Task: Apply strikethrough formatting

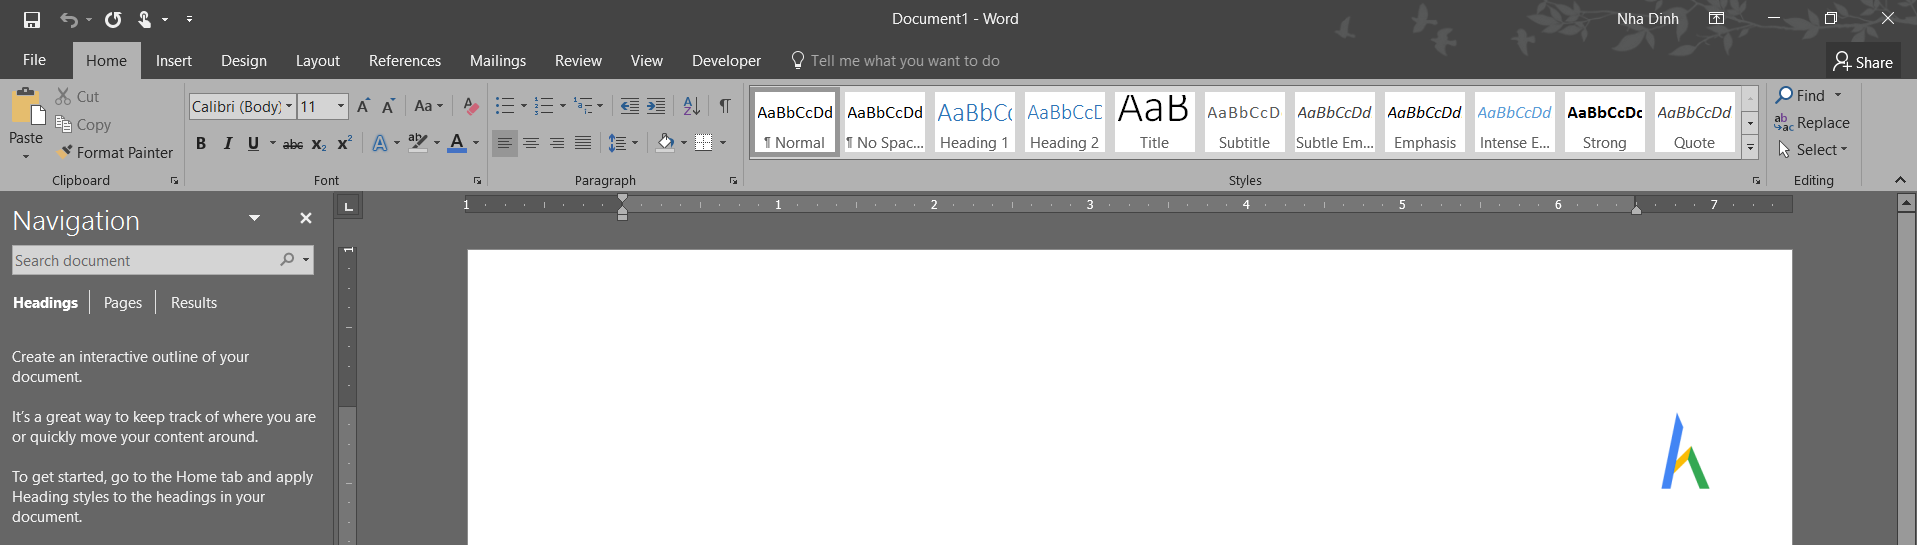Action: [x=293, y=144]
